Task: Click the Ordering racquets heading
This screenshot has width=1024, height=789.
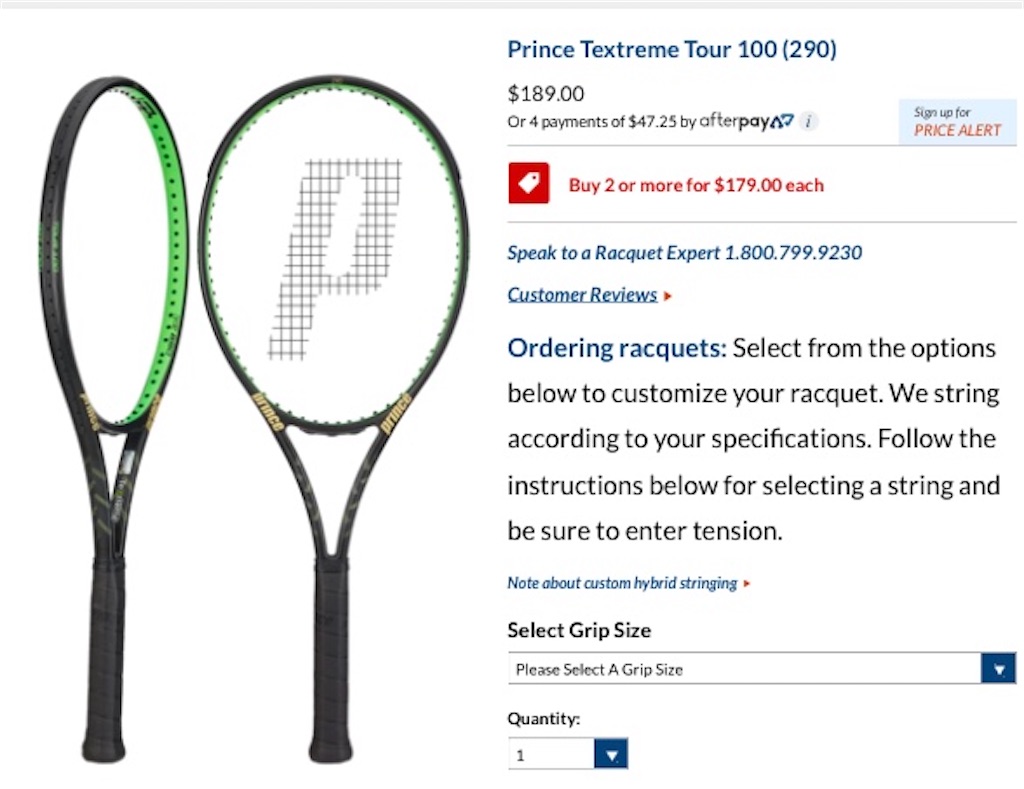Action: click(x=617, y=349)
